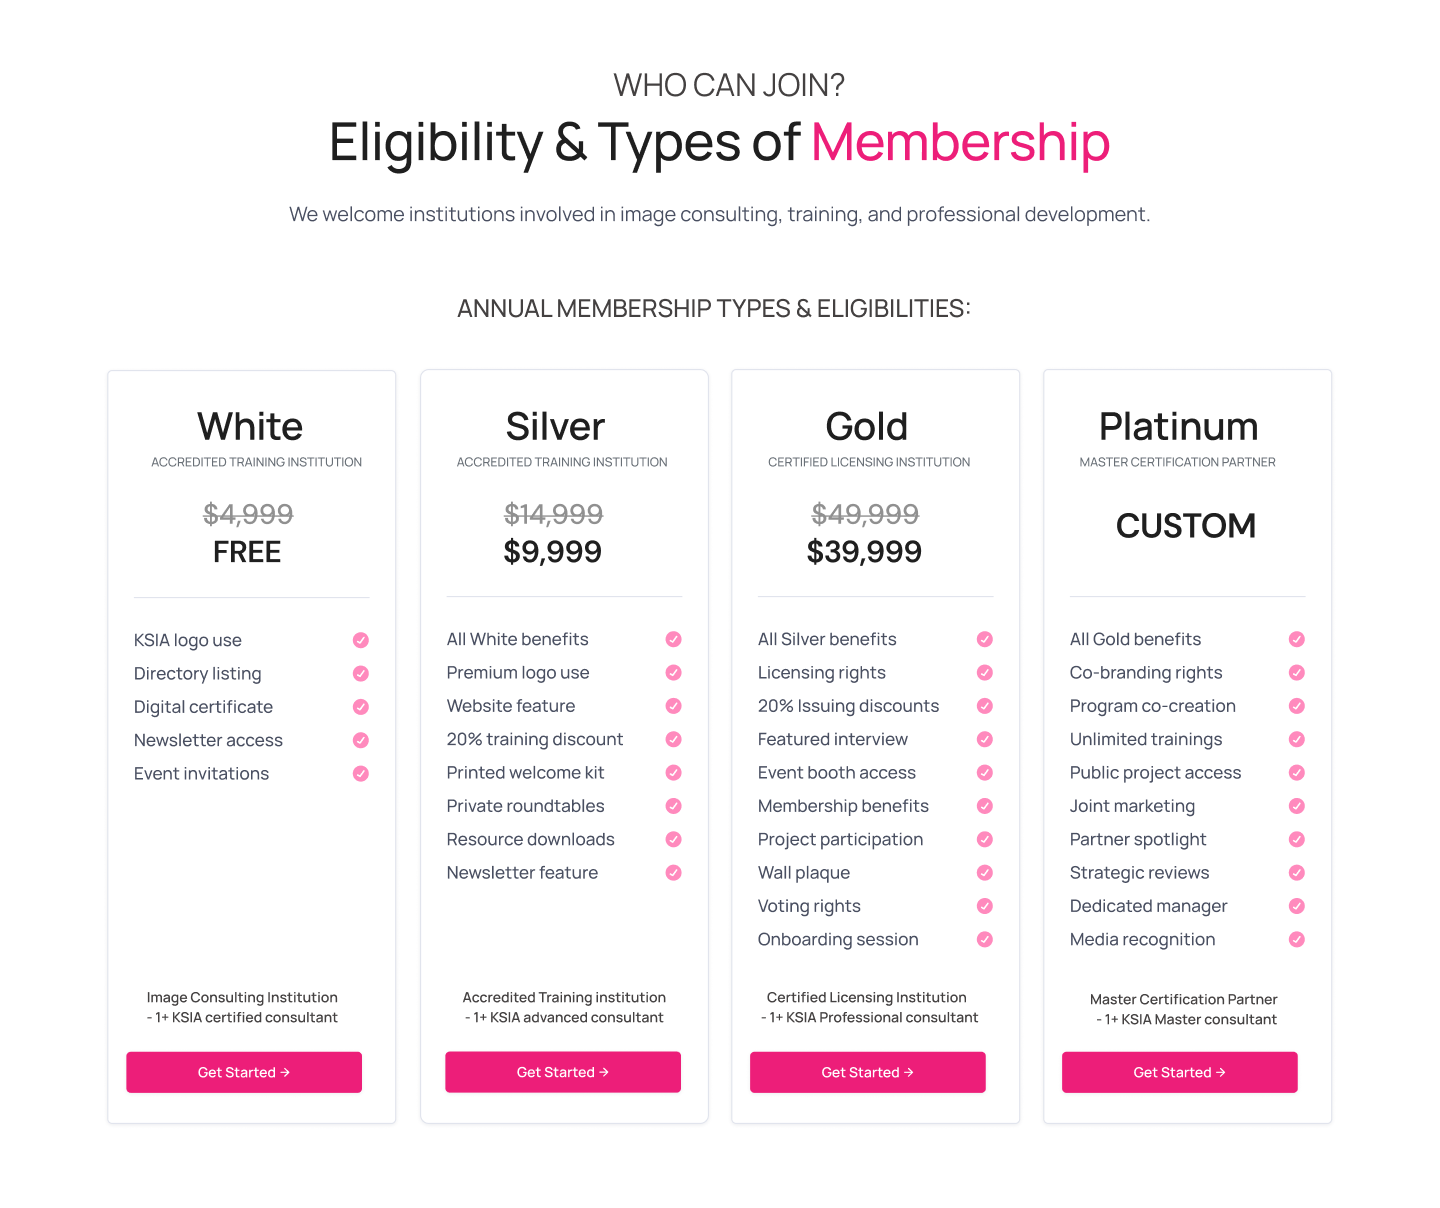Select the checkmark icon for Premium logo use
Image resolution: width=1440 pixels, height=1208 pixels.
674,673
